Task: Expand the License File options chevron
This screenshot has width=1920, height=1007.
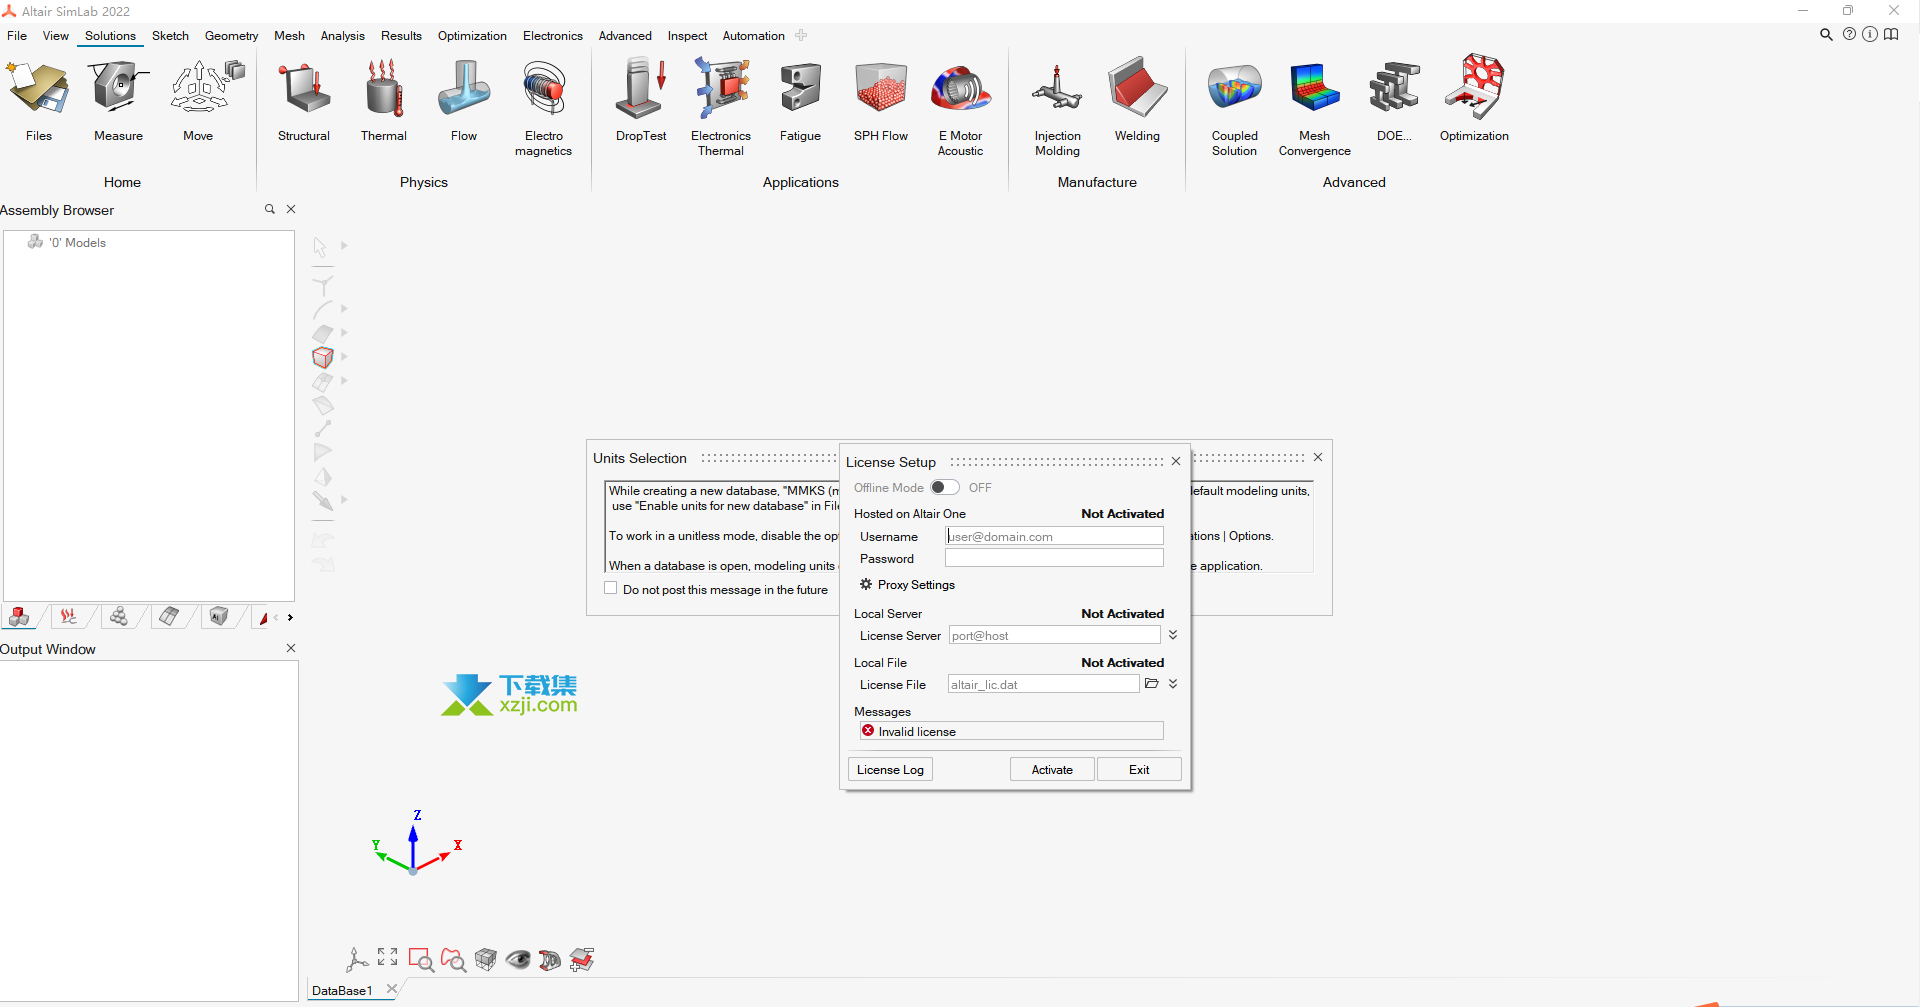Action: click(x=1173, y=684)
